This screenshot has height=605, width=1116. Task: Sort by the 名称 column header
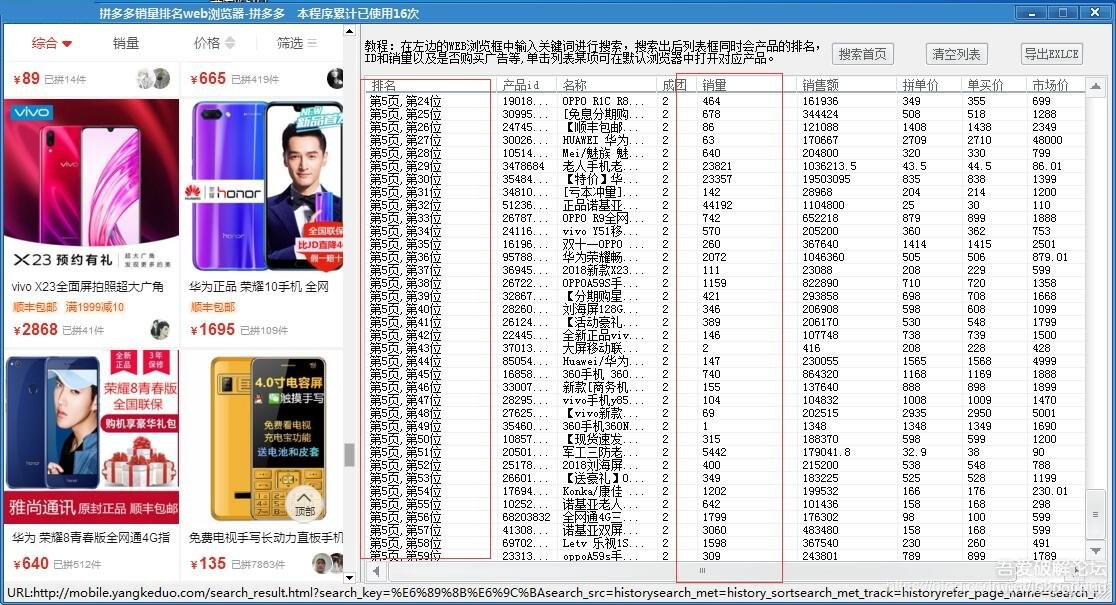pyautogui.click(x=606, y=85)
